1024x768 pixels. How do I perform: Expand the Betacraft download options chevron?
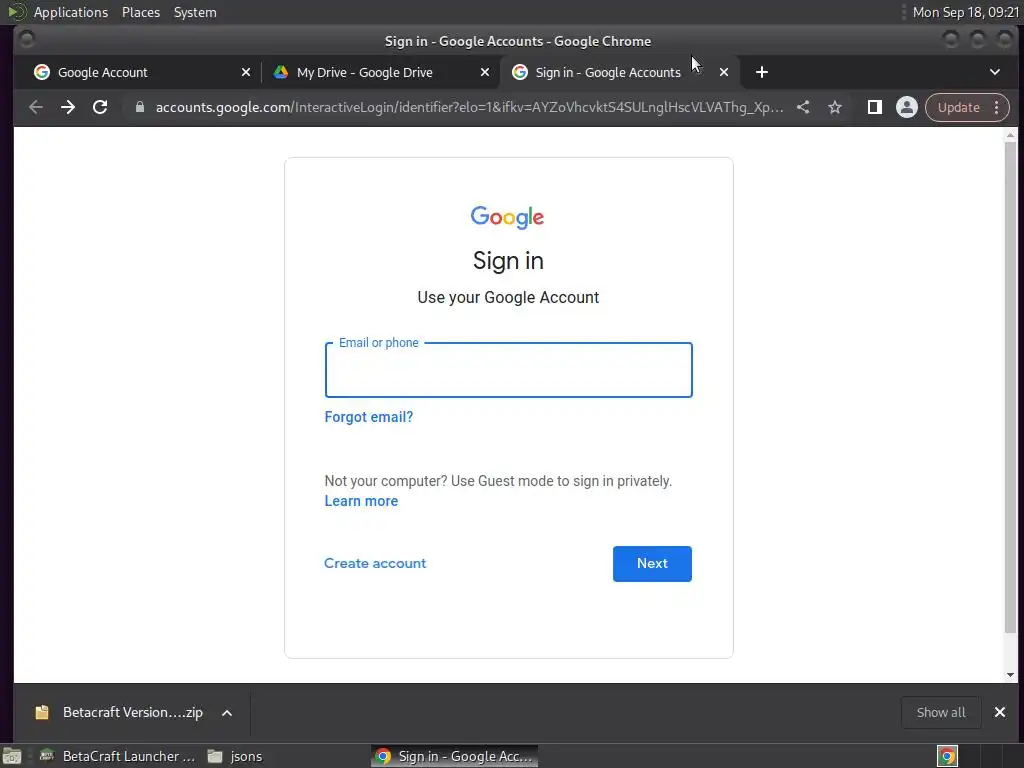227,712
